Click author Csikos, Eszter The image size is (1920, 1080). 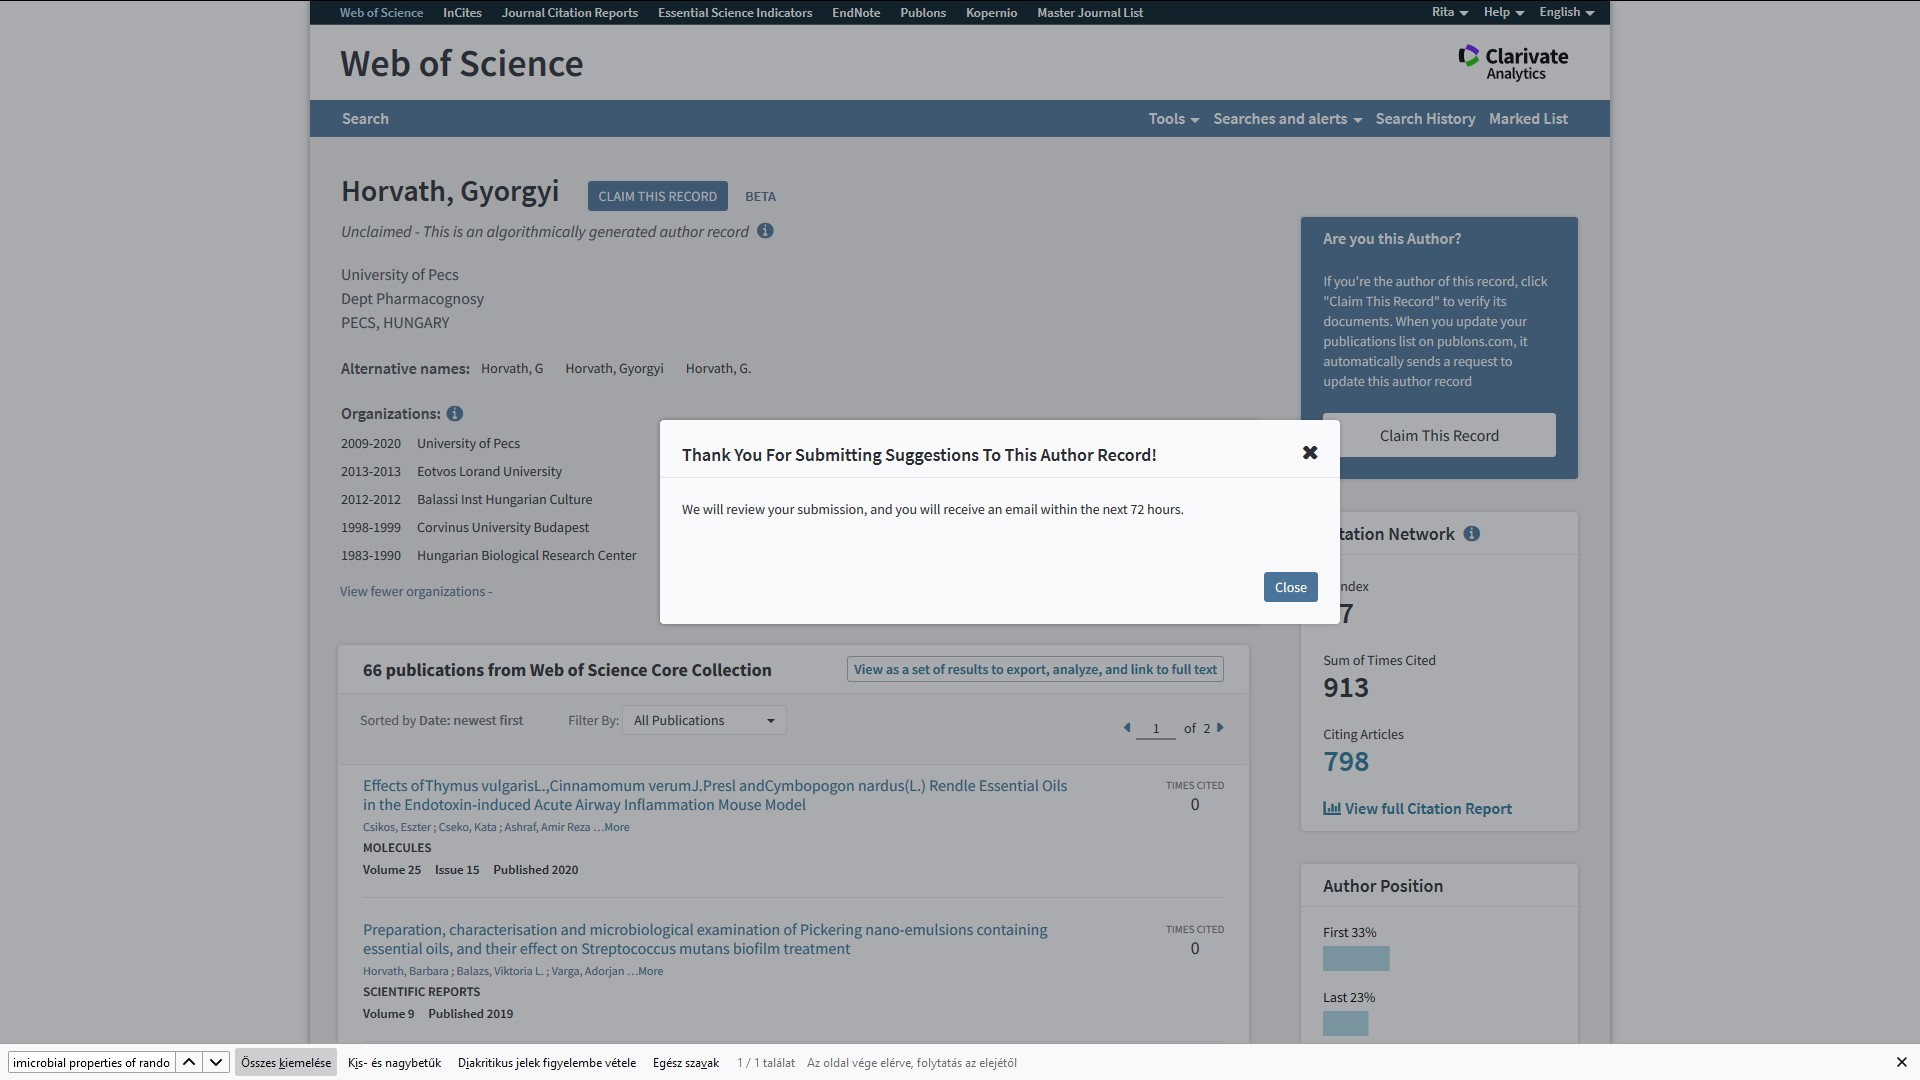(x=397, y=827)
